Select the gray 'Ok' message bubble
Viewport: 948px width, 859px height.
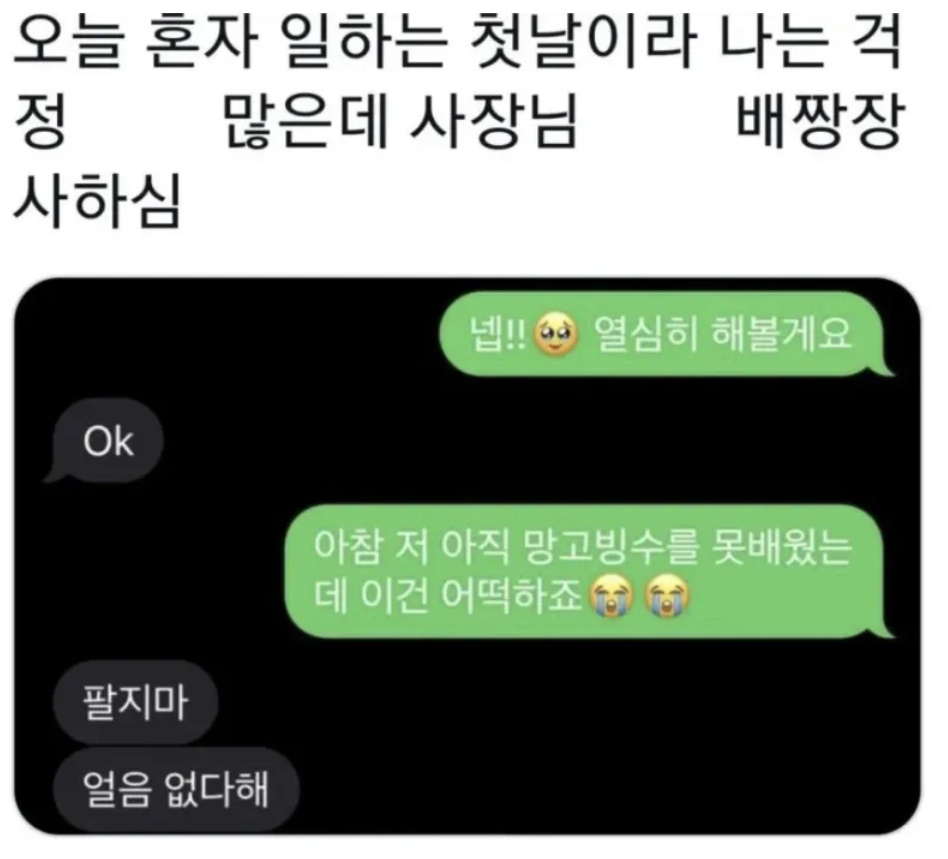pos(104,441)
